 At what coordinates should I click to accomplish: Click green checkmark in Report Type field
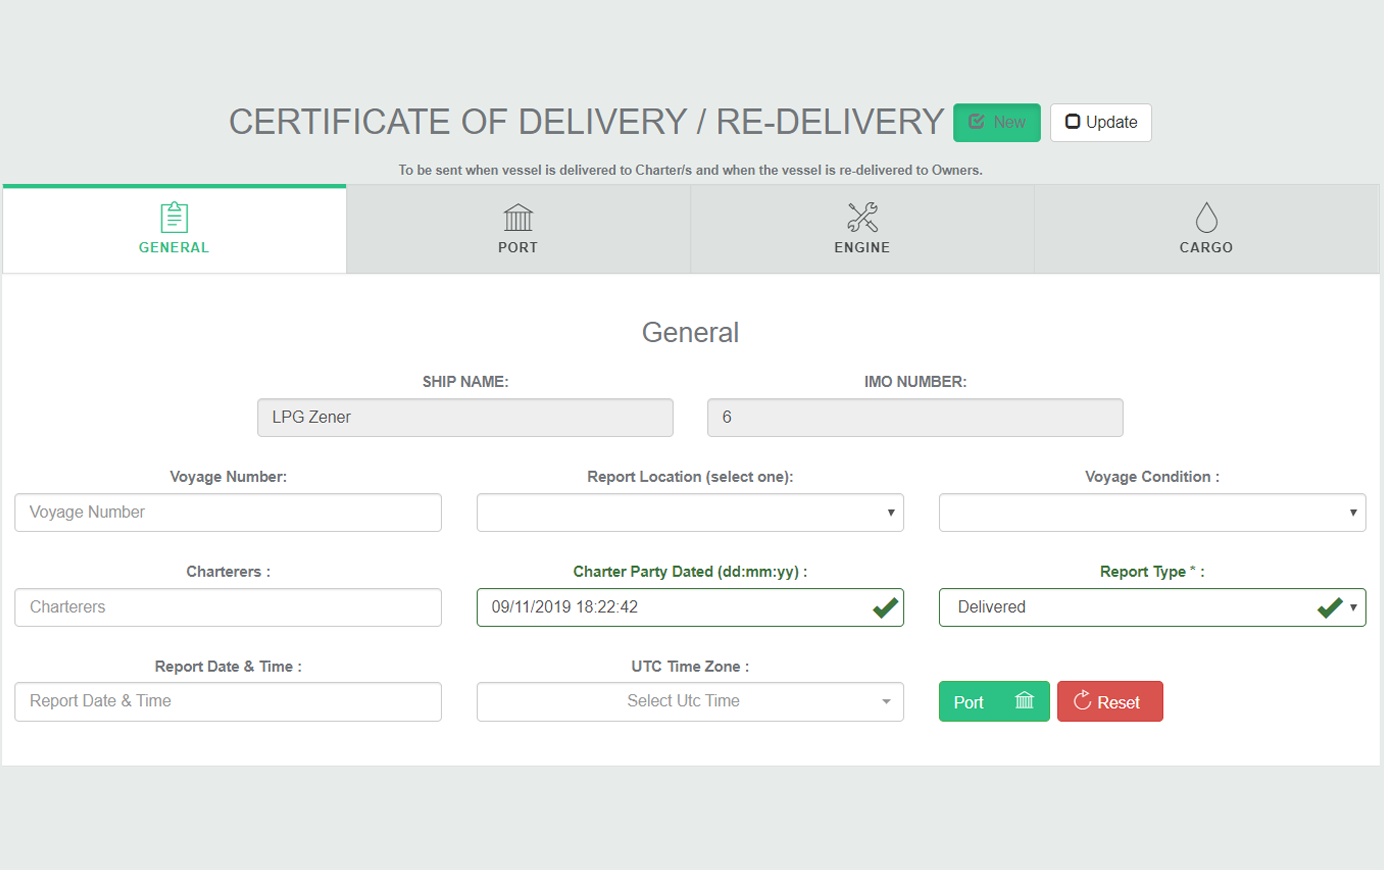1329,607
